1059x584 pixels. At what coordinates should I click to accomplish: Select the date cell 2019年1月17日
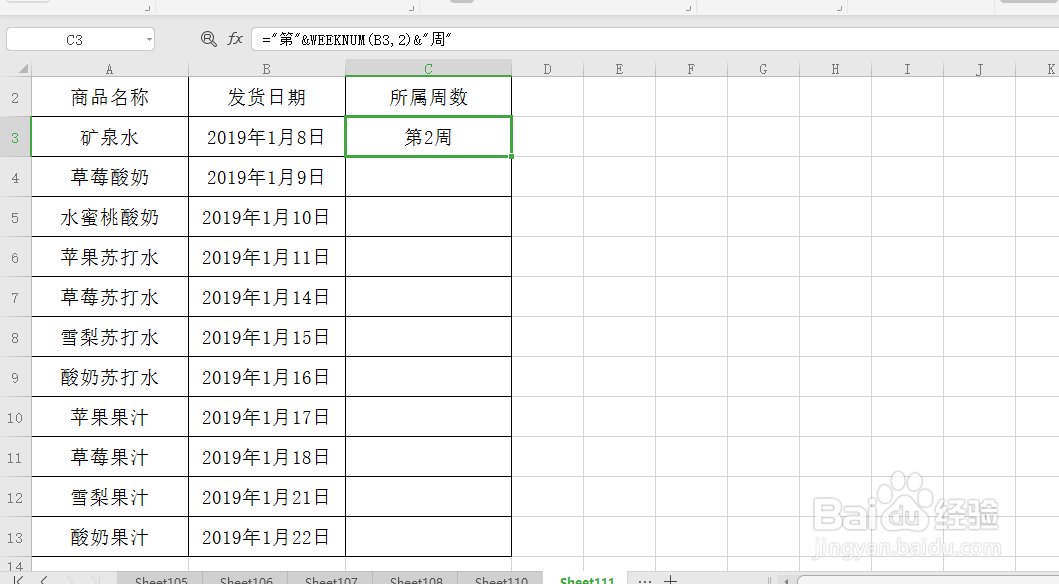267,417
